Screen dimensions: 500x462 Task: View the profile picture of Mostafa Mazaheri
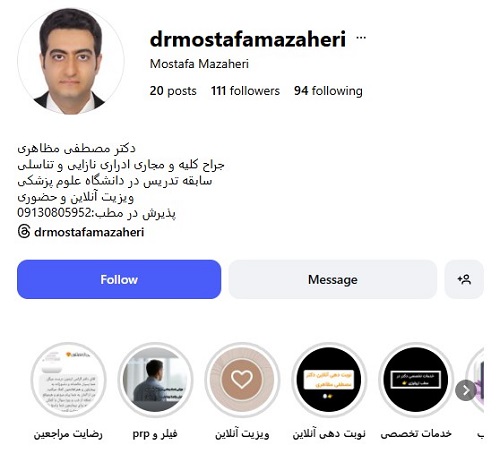point(71,61)
